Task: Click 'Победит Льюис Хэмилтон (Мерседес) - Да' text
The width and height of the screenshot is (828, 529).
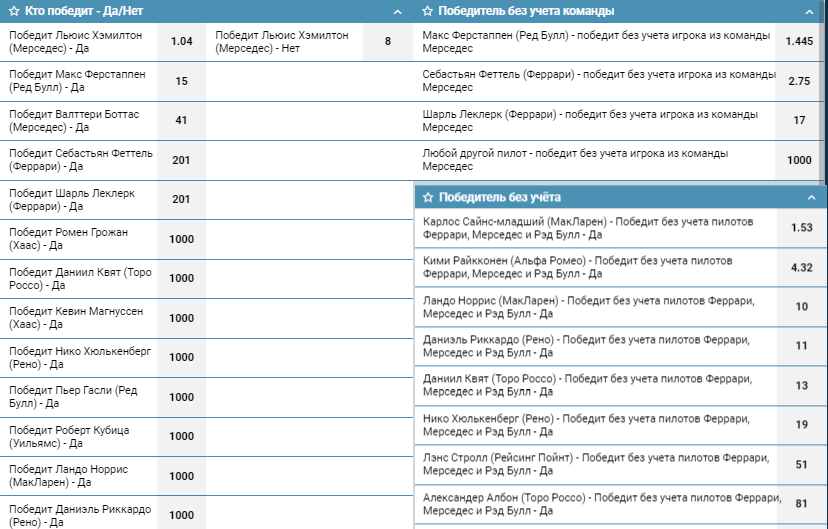Action: coord(76,42)
